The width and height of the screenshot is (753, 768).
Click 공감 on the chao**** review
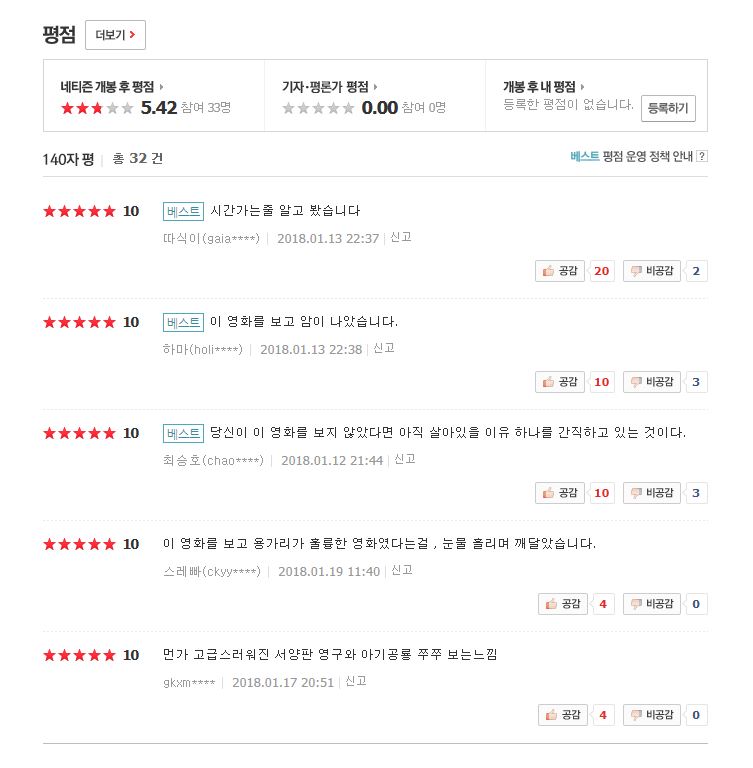click(x=559, y=493)
